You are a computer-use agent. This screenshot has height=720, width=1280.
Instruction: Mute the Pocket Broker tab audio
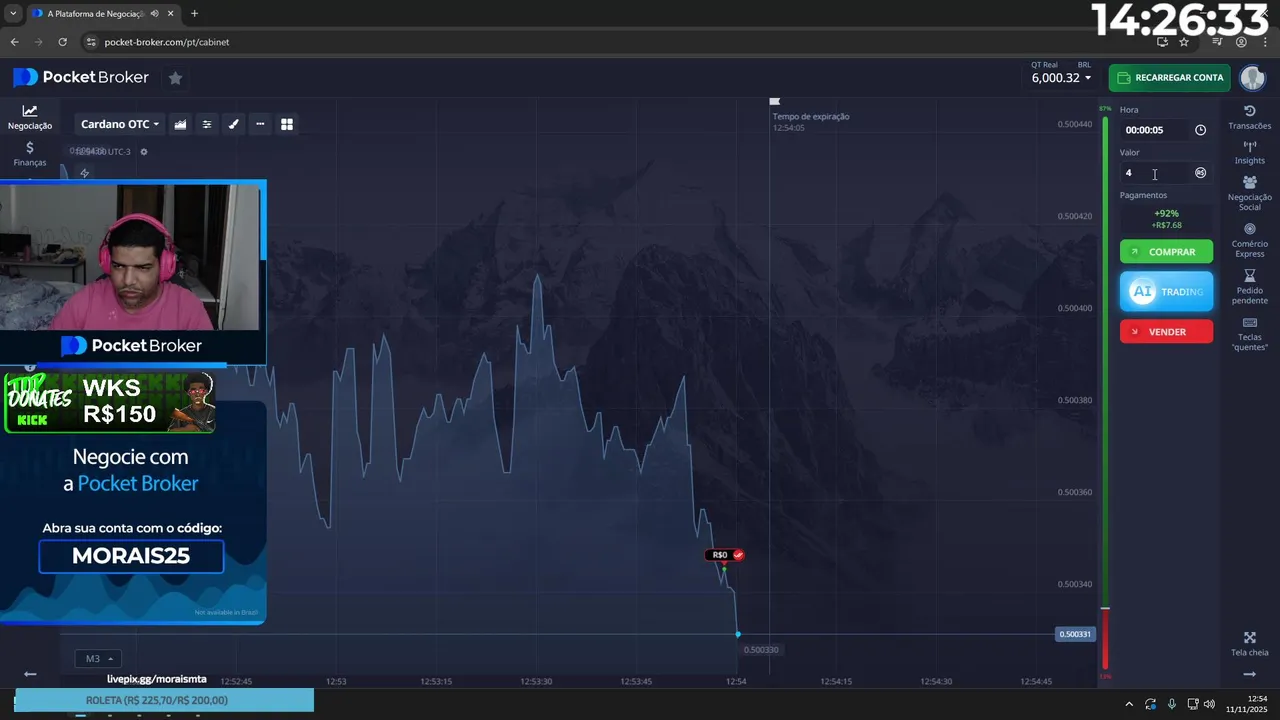[x=155, y=13]
